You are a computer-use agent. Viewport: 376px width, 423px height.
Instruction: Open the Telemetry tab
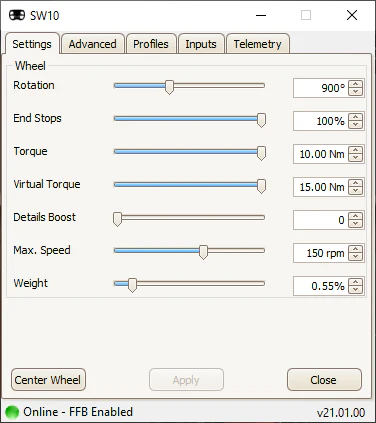(x=258, y=44)
